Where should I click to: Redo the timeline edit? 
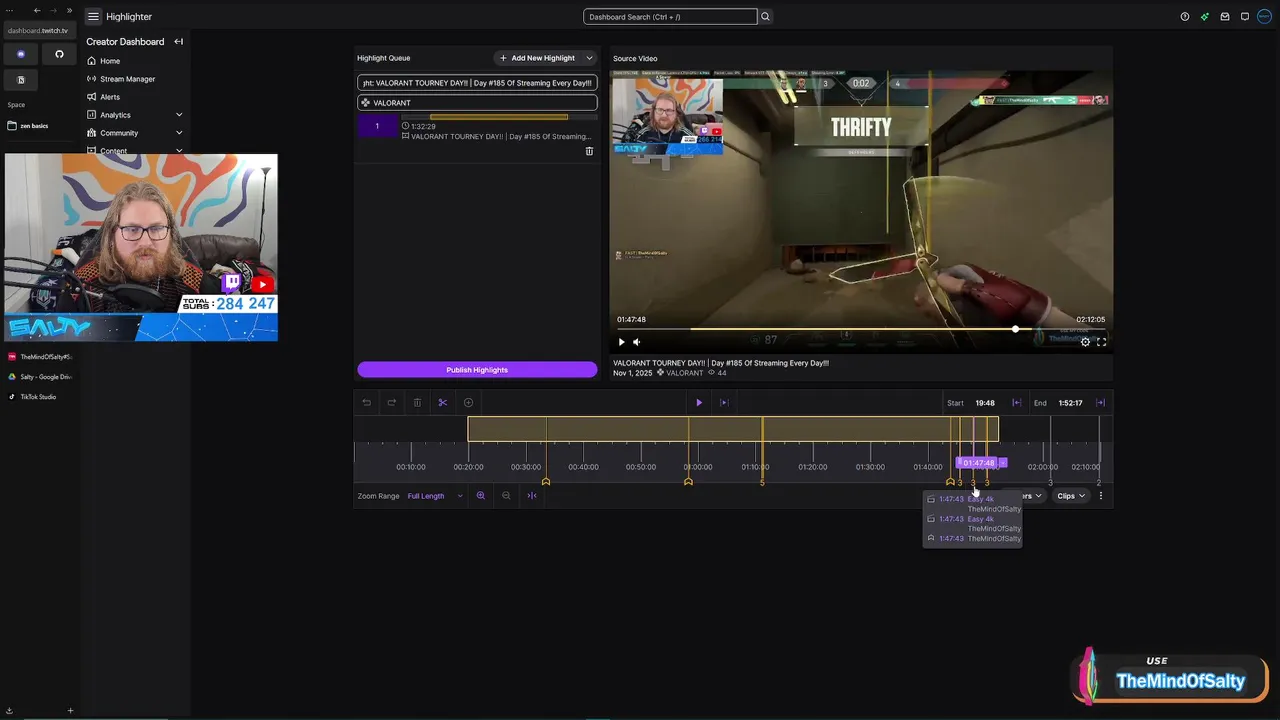[x=392, y=403]
